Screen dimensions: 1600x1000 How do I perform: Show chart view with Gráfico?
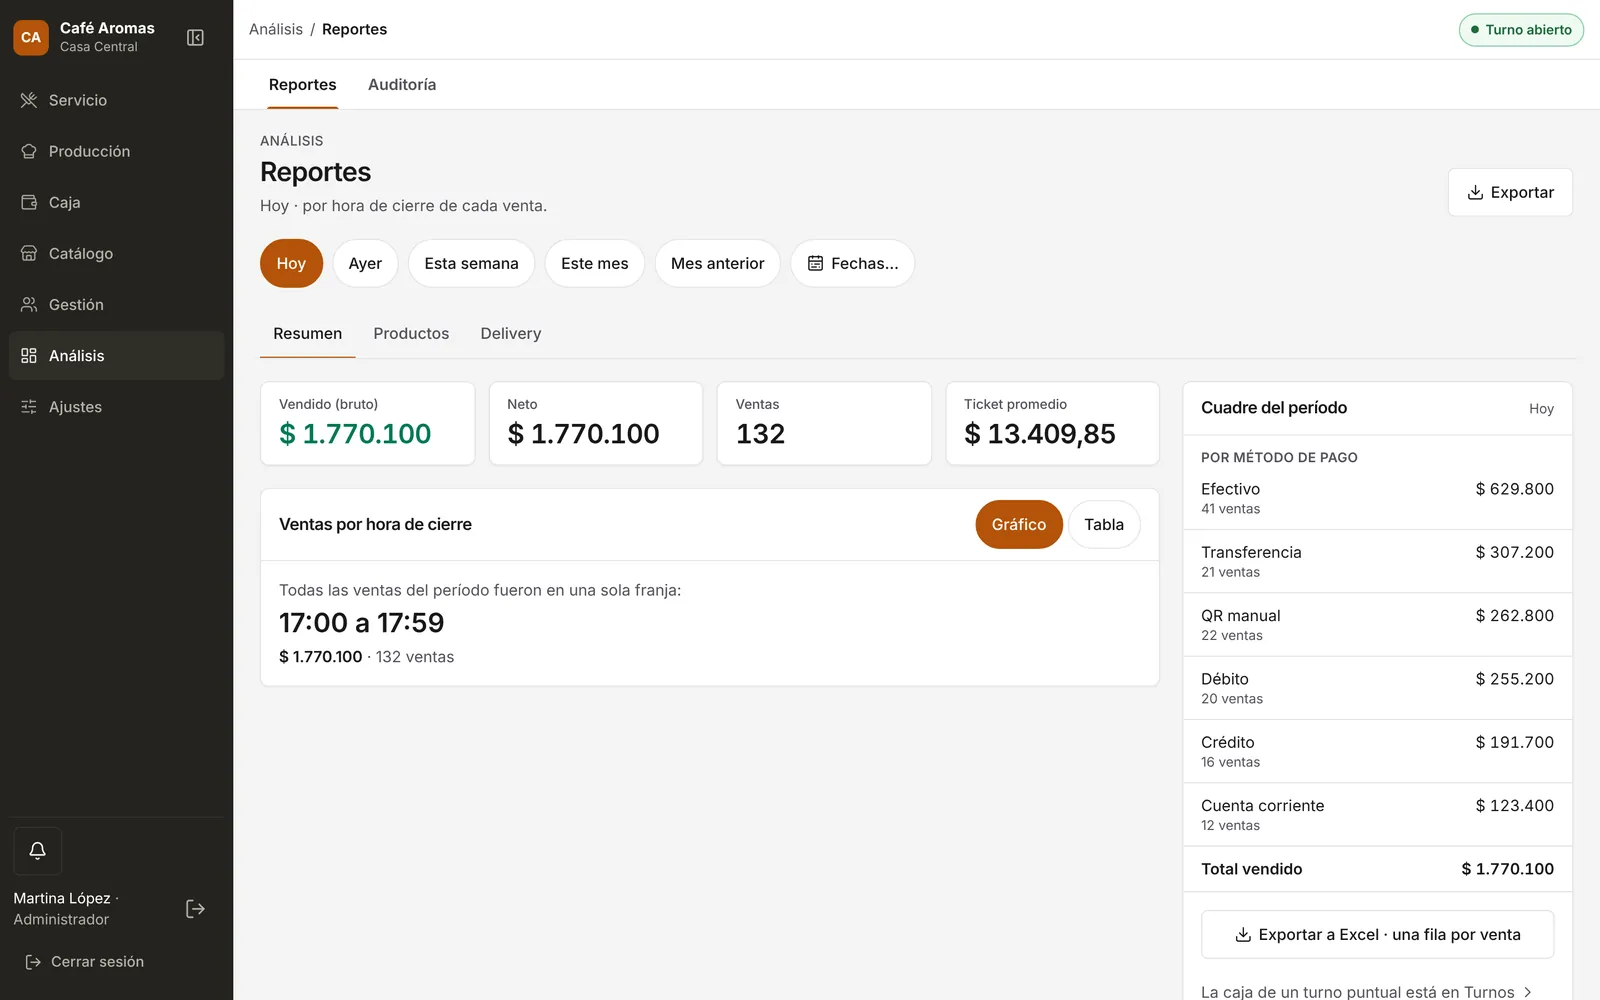tap(1019, 524)
